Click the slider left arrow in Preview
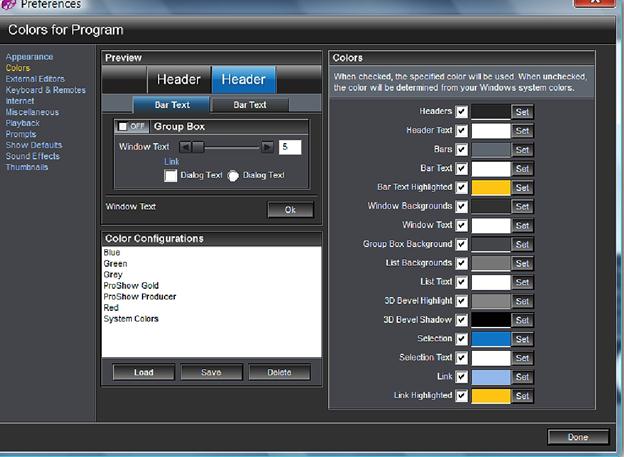The image size is (624, 457). tap(185, 147)
